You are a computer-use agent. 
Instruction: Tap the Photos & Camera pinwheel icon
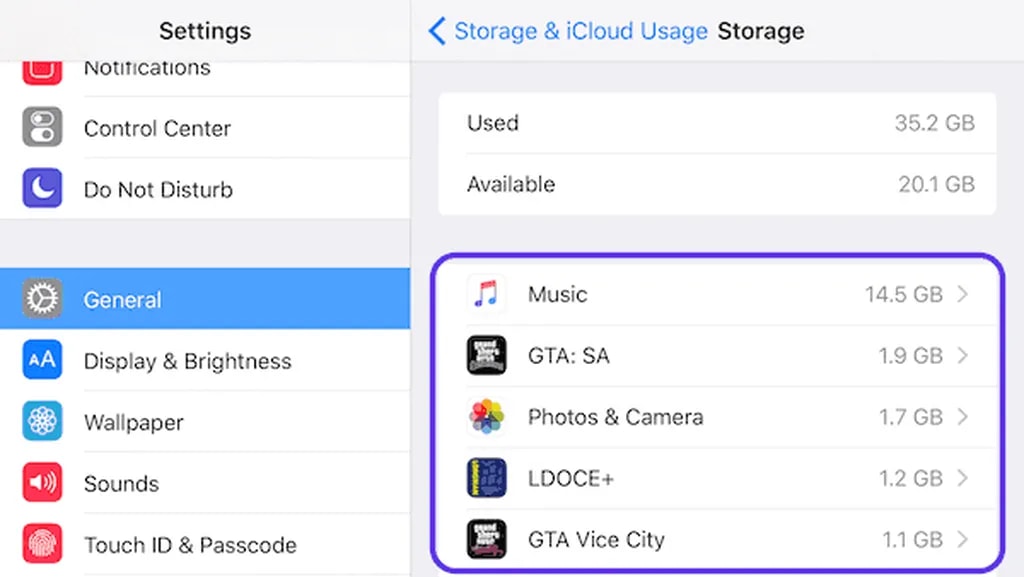pos(486,417)
